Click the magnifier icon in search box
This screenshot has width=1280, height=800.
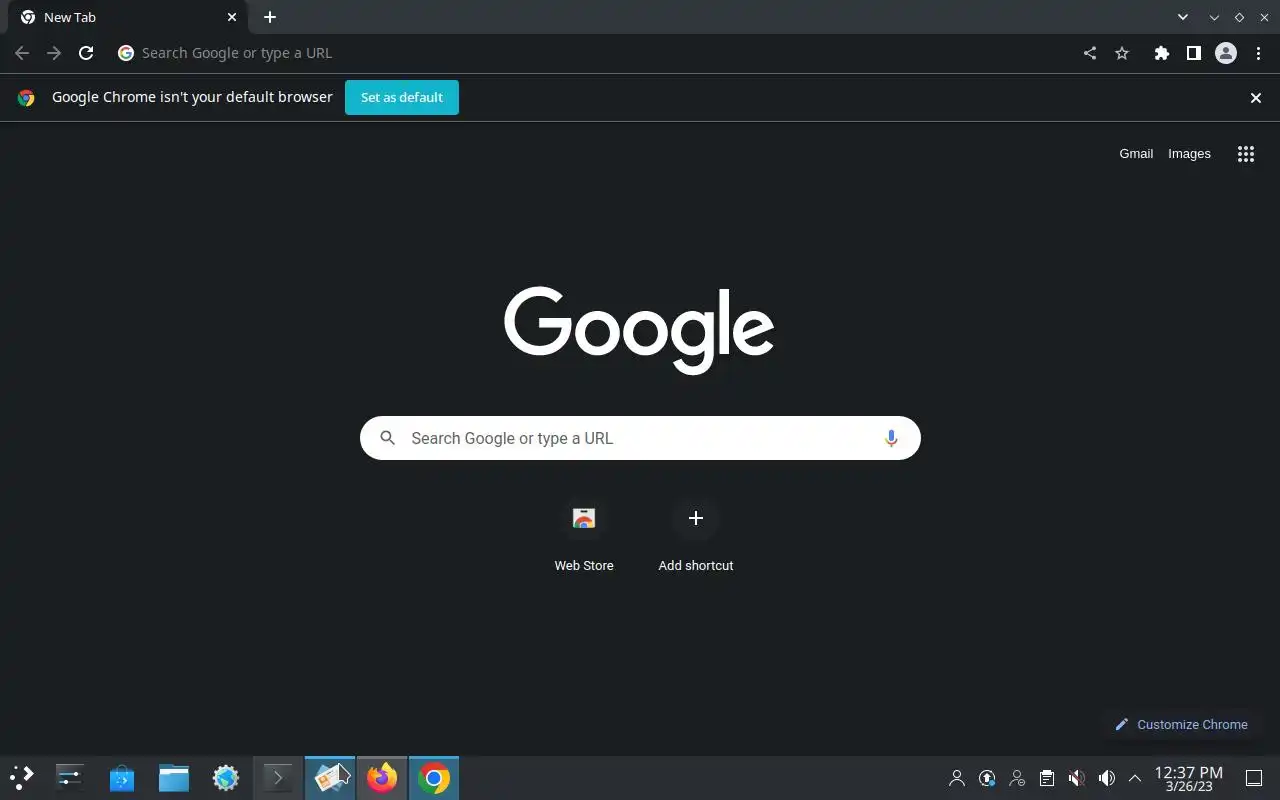click(388, 438)
